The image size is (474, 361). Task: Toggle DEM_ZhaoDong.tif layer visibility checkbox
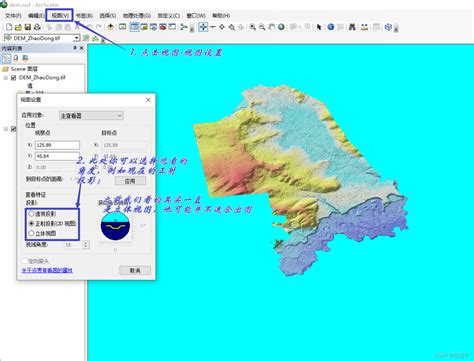[14, 78]
